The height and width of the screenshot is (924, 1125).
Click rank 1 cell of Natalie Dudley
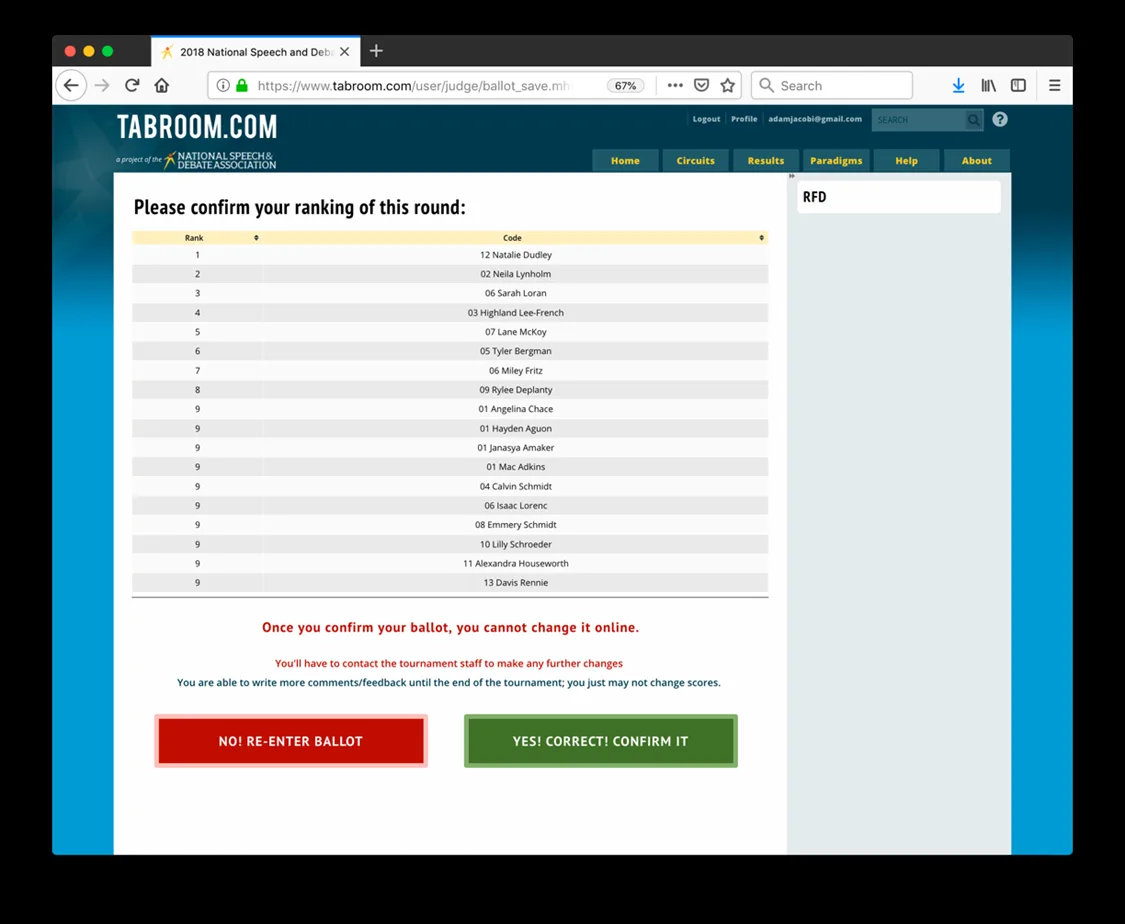[197, 255]
